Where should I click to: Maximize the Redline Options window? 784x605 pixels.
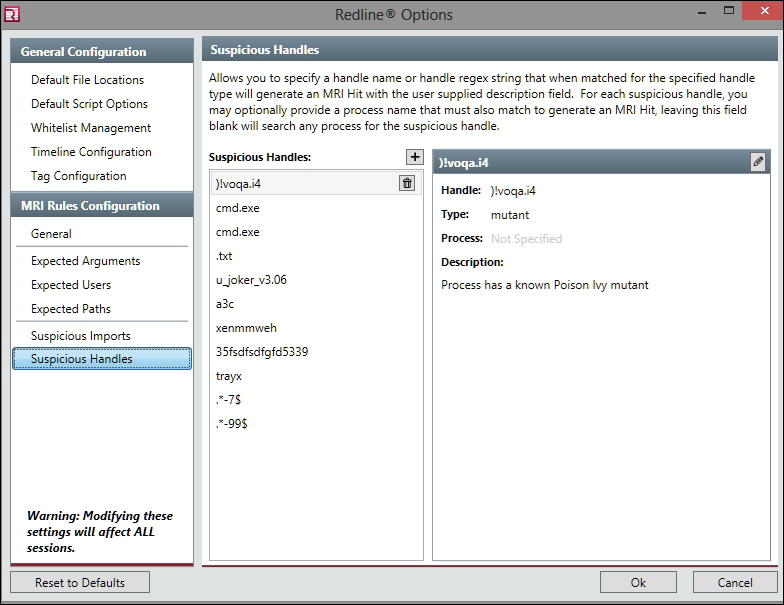tap(729, 11)
